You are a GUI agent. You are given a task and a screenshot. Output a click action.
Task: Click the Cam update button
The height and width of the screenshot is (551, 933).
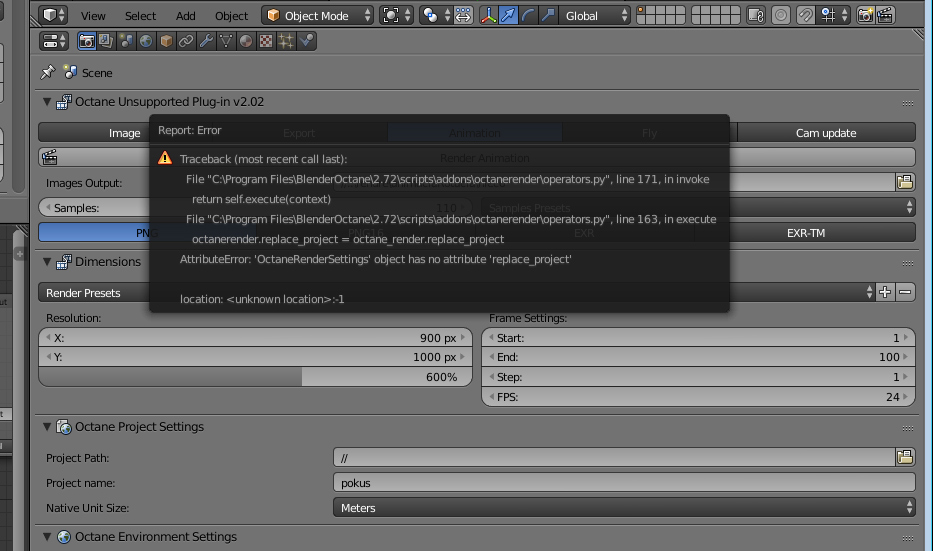(x=826, y=133)
